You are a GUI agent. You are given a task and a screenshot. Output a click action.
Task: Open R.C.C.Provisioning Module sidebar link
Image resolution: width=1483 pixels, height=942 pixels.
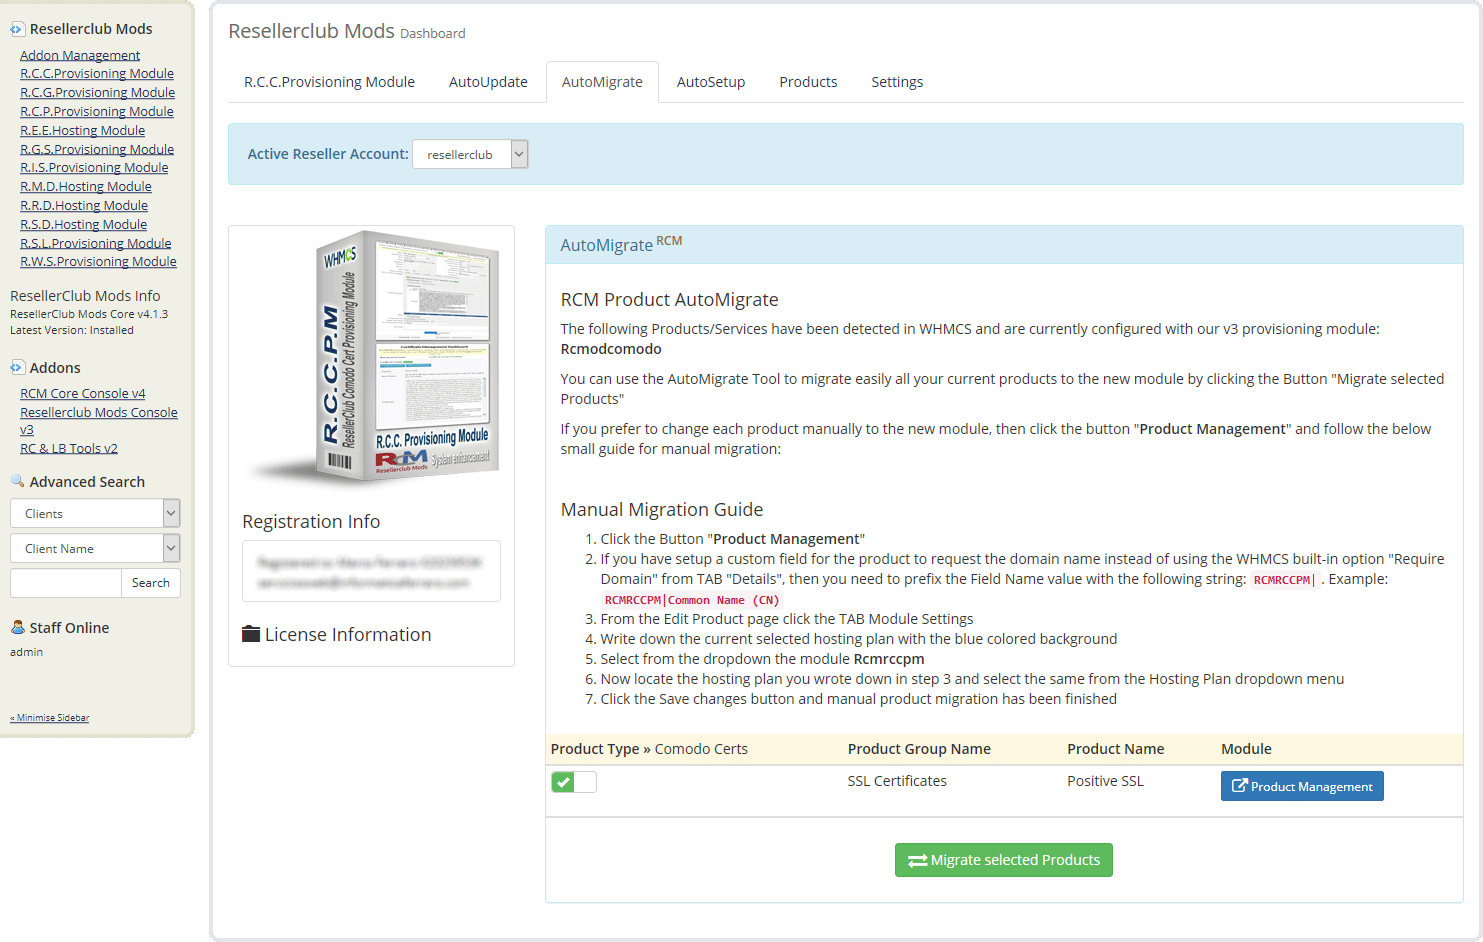(x=97, y=74)
